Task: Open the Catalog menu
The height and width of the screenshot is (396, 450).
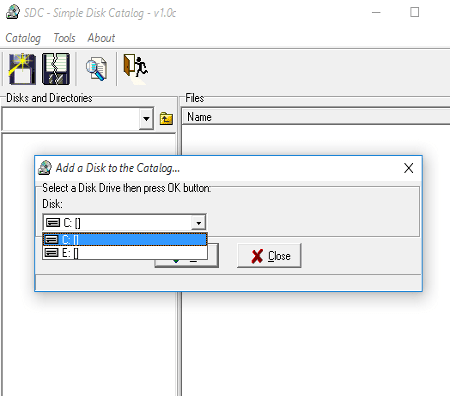Action: (23, 38)
